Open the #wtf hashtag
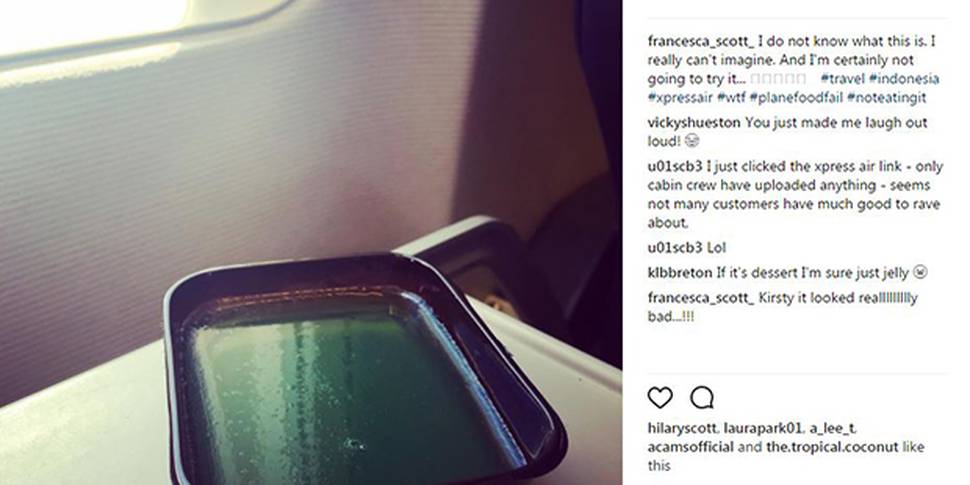 731,97
